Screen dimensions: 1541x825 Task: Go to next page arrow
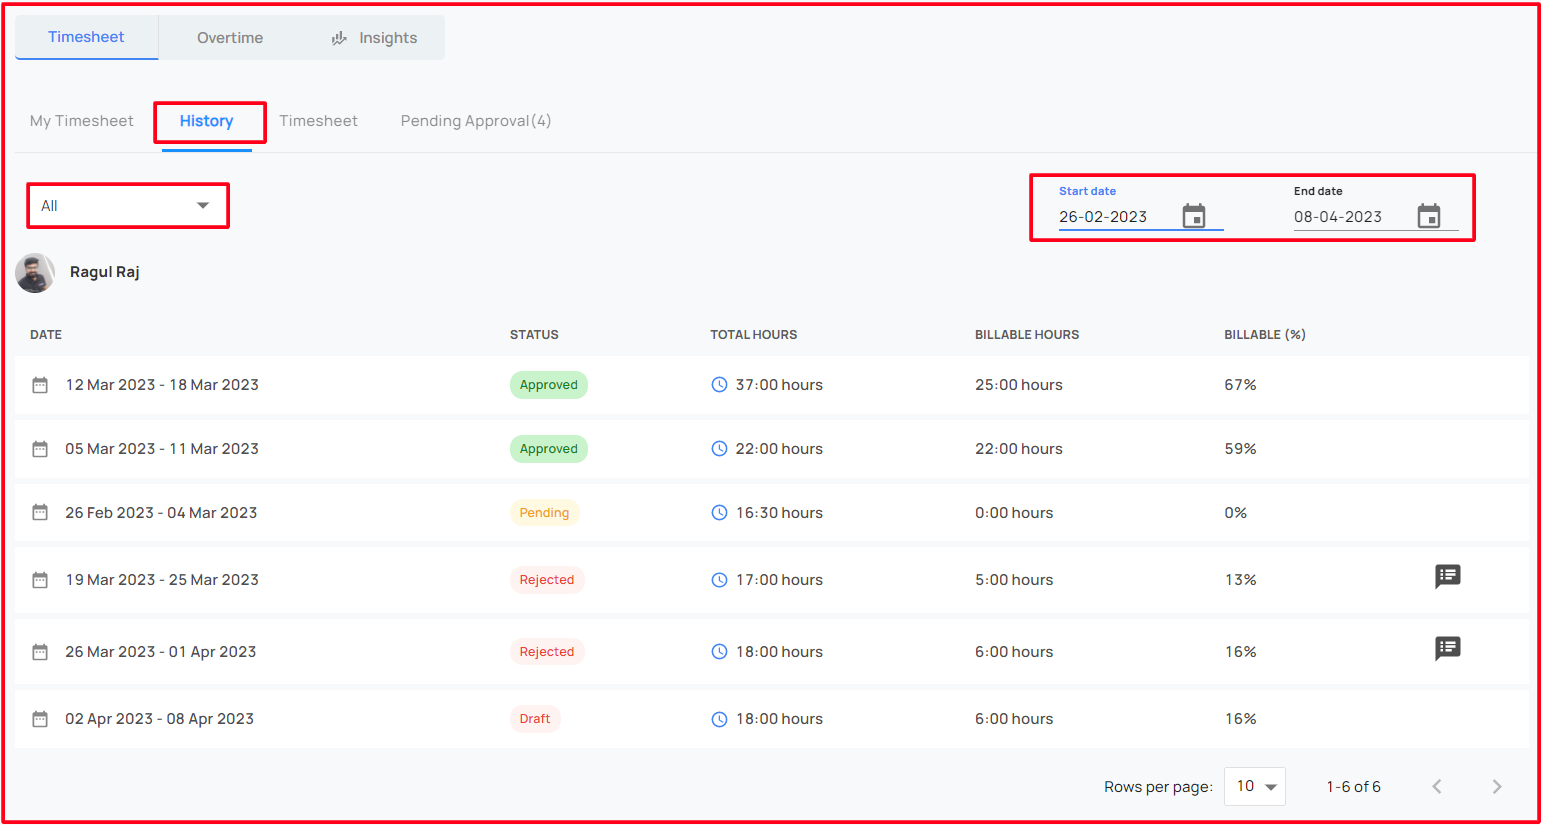point(1496,787)
